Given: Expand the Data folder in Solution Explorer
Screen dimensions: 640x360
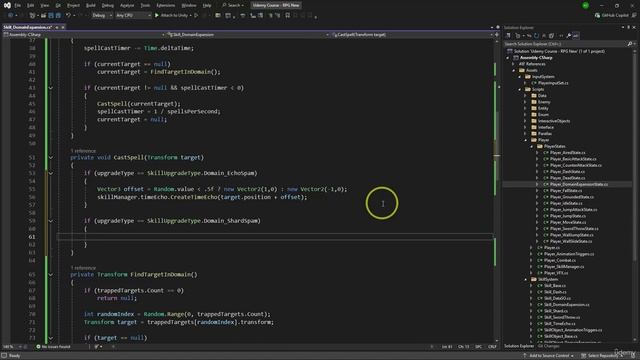Looking at the screenshot, I should coord(526,96).
